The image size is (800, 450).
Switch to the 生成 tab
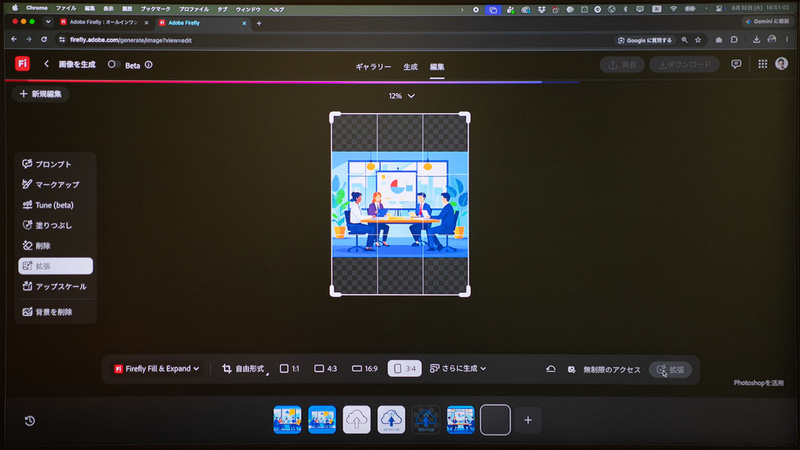pyautogui.click(x=411, y=67)
